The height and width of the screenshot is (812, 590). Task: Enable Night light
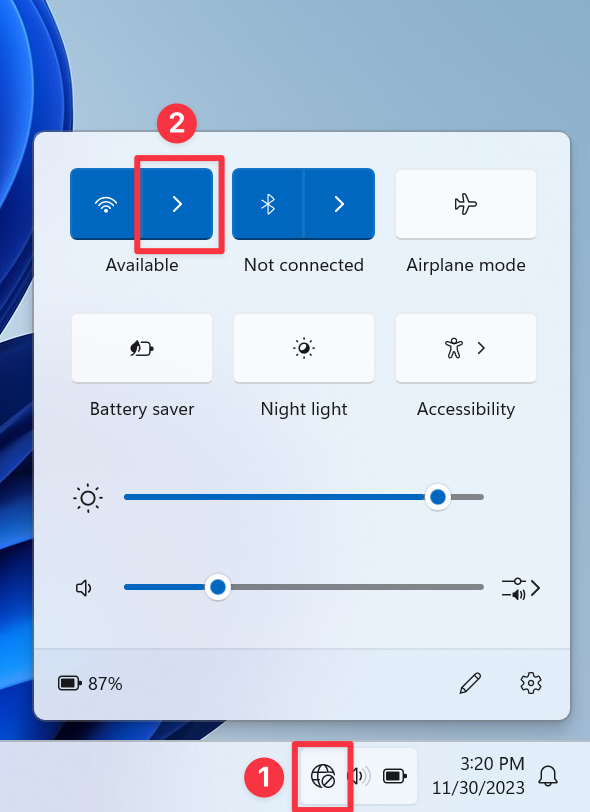304,348
